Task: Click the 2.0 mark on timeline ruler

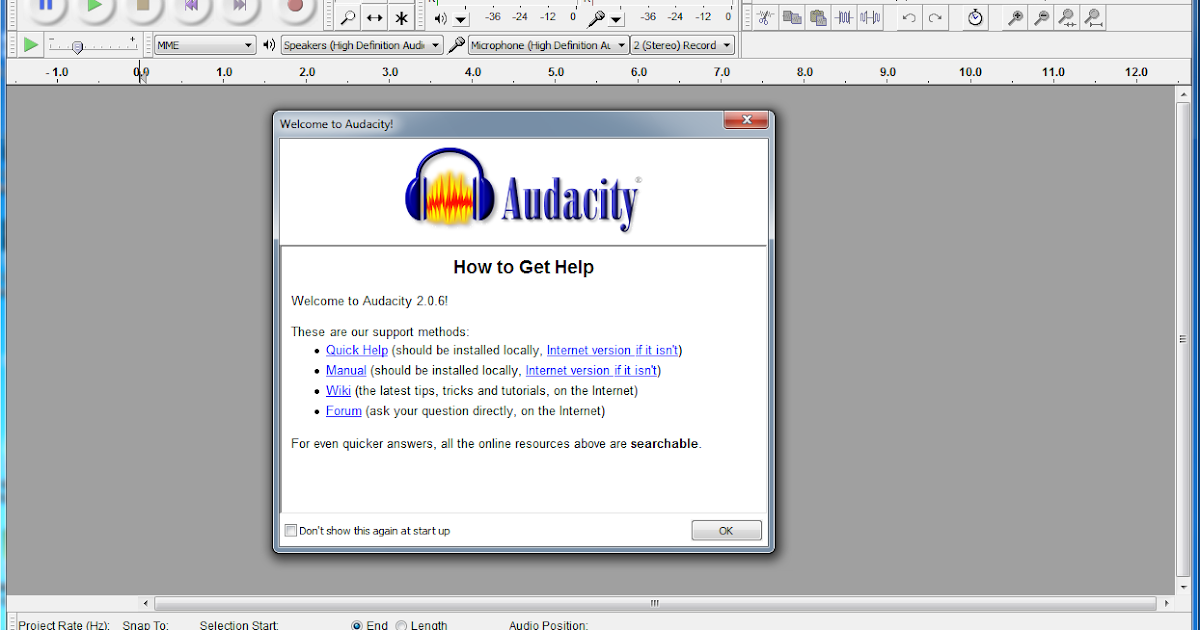Action: tap(307, 72)
